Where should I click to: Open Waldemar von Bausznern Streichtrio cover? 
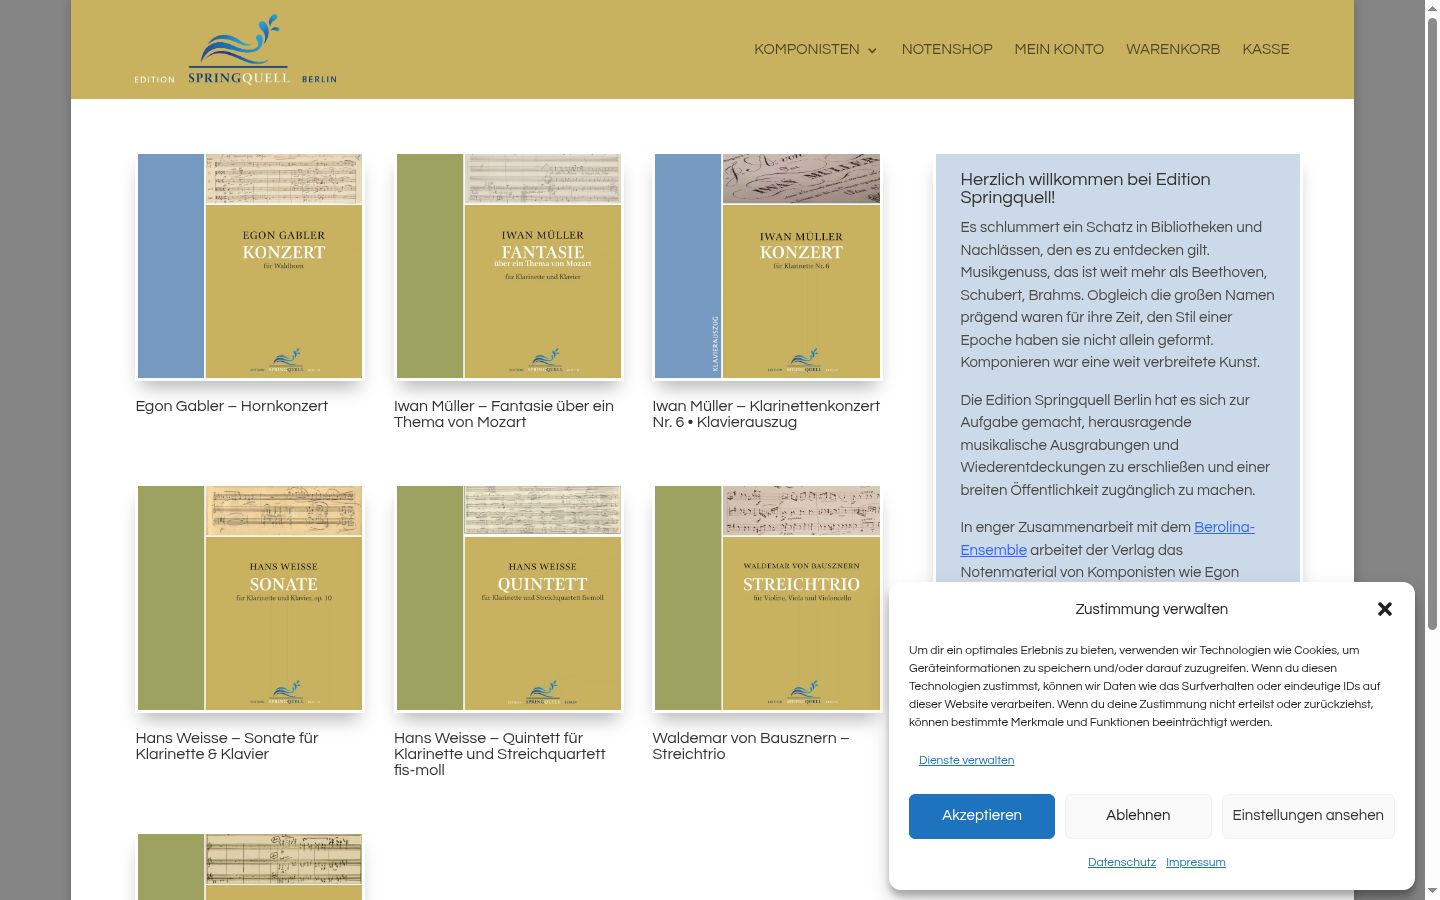[x=767, y=598]
